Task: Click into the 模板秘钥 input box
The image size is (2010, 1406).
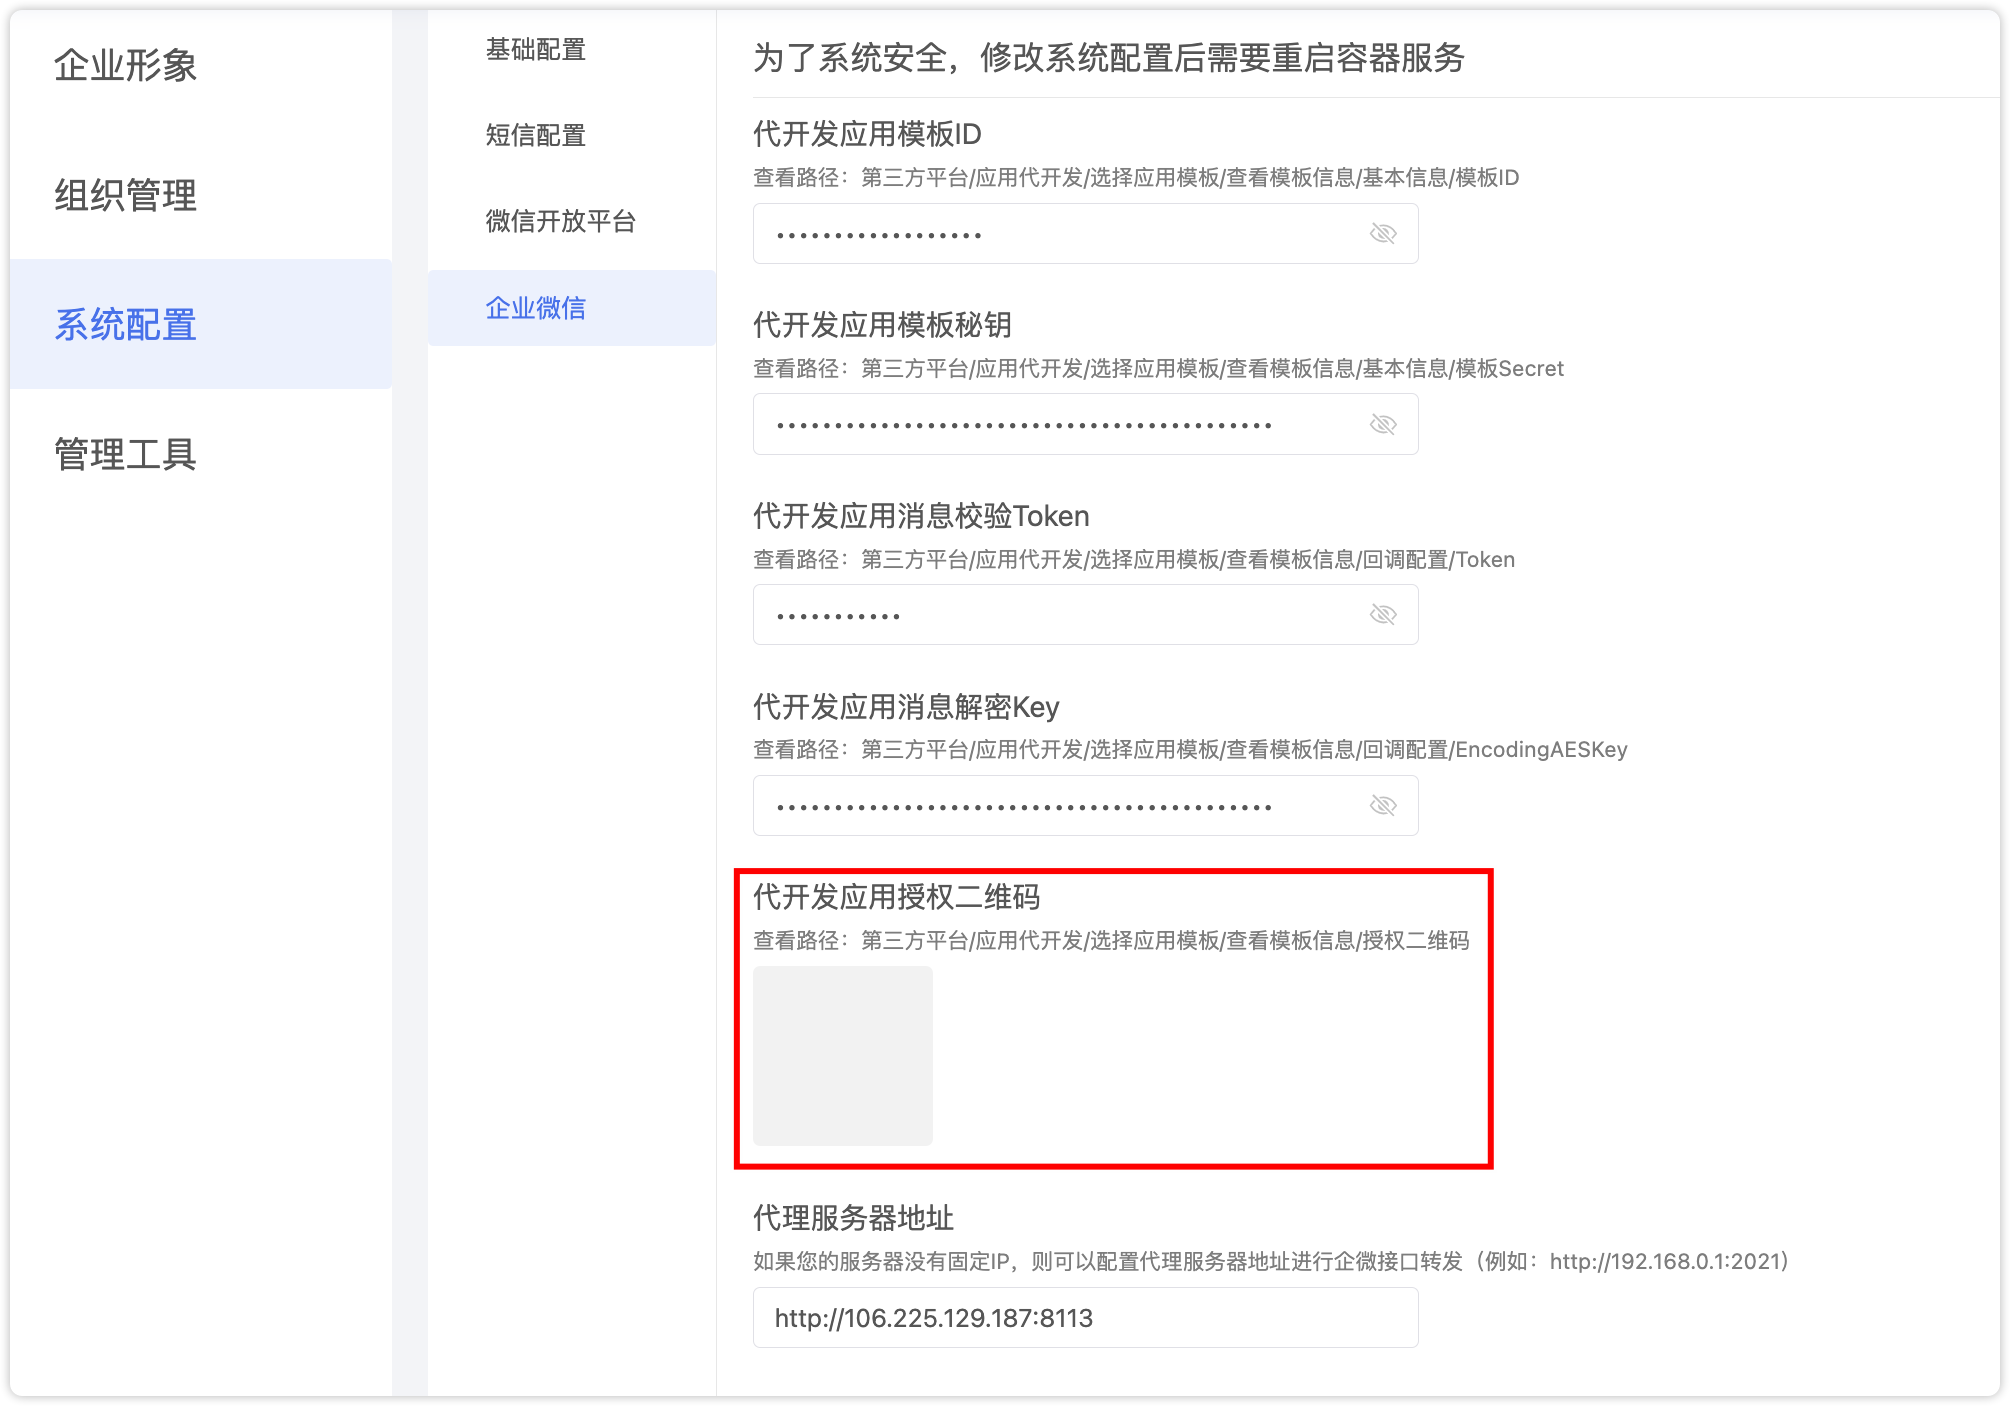Action: (1050, 425)
